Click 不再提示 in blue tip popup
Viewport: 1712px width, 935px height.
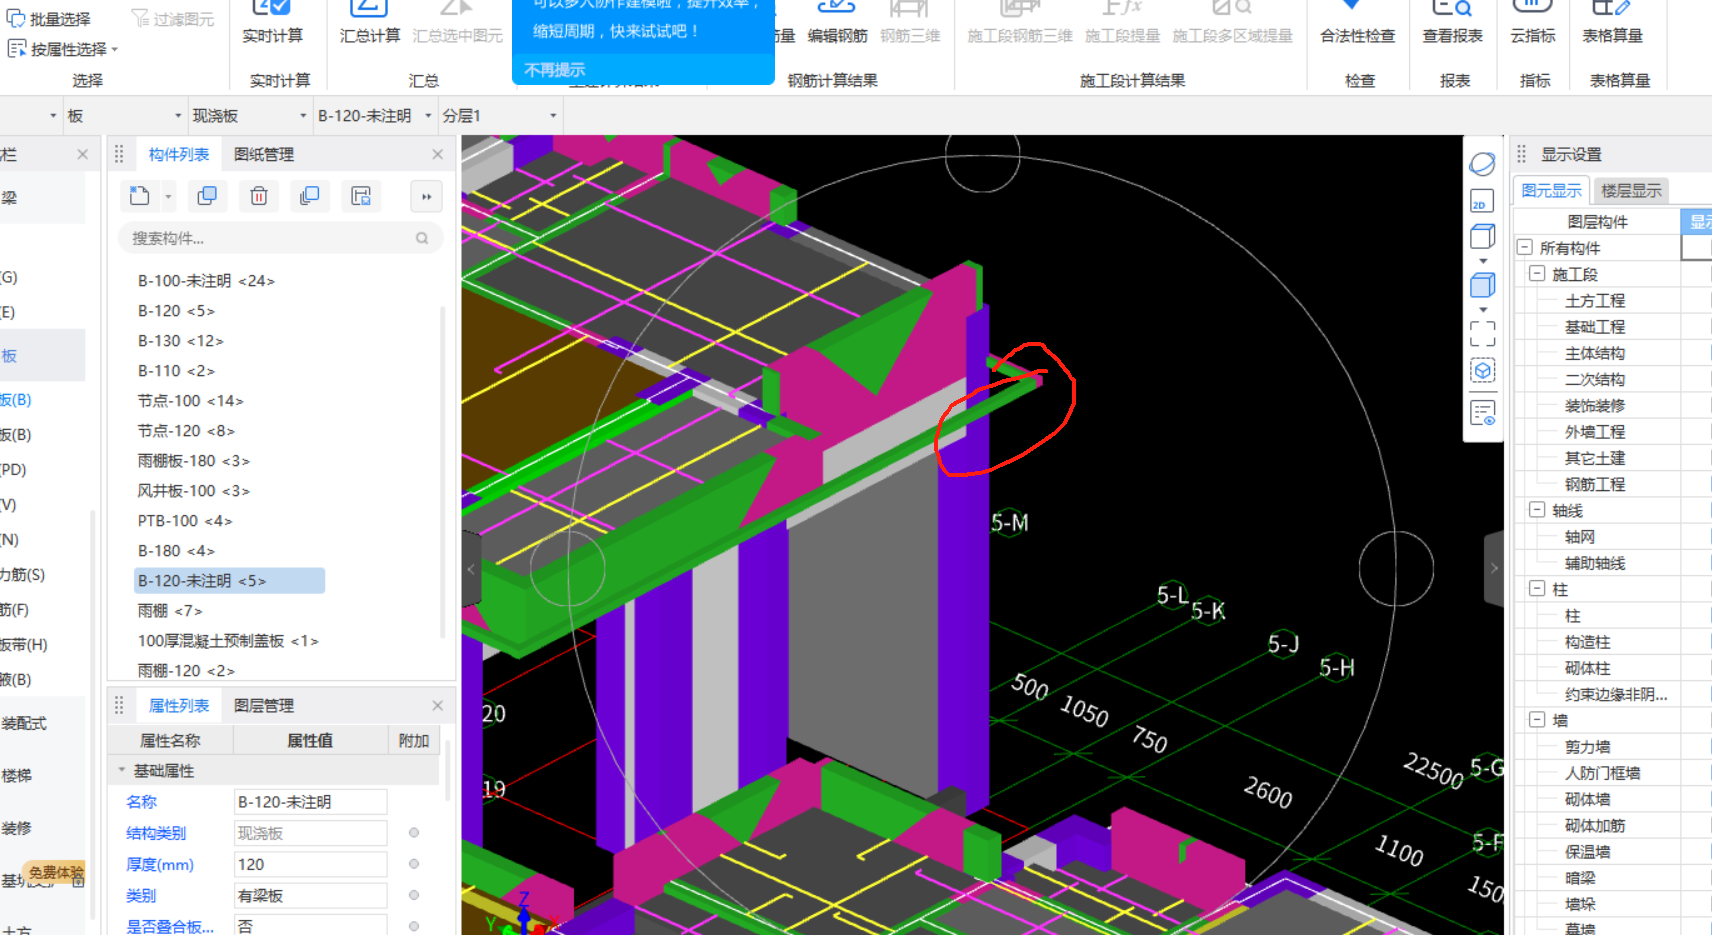(555, 70)
